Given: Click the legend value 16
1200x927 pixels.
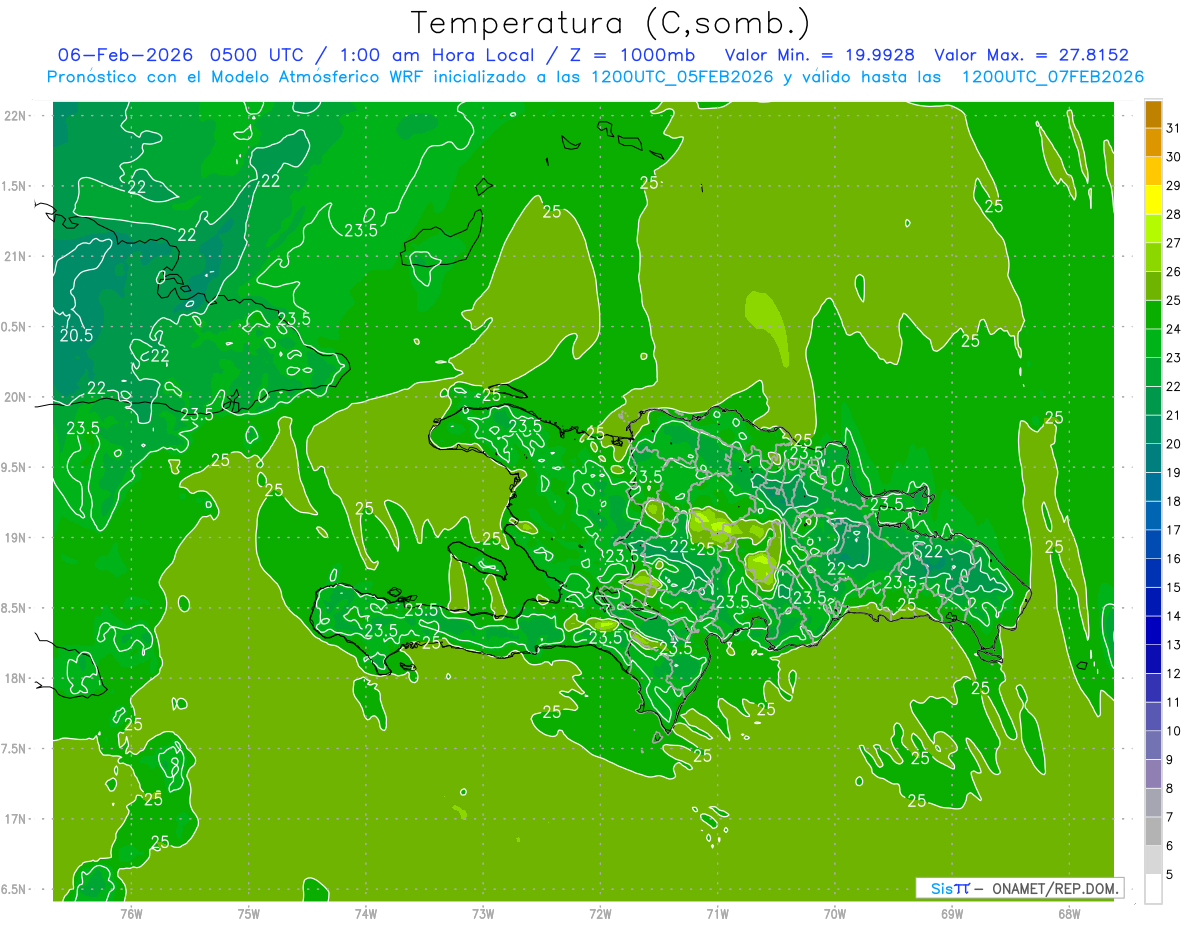Looking at the screenshot, I should point(1174,559).
